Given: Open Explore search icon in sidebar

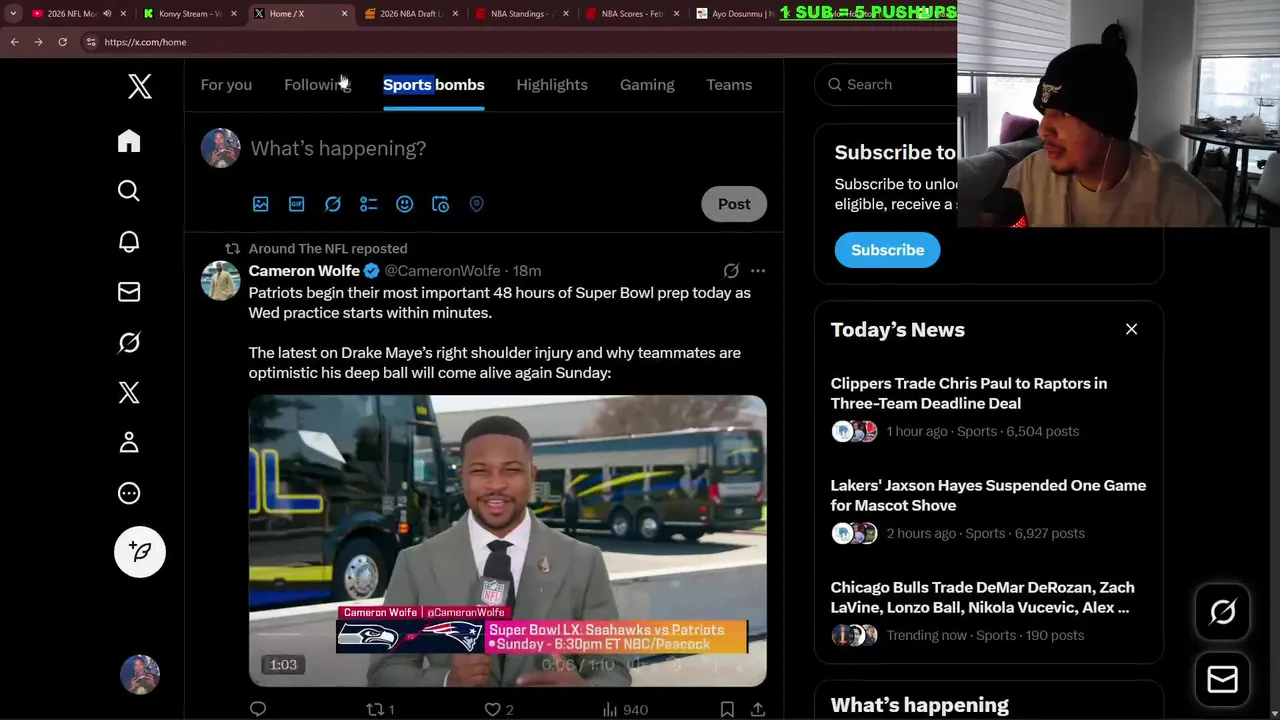Looking at the screenshot, I should (129, 191).
